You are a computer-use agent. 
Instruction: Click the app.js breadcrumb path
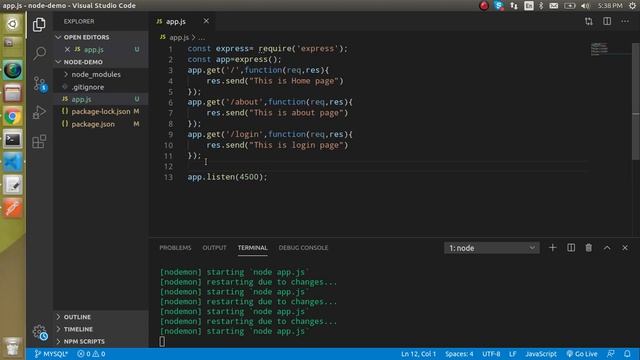point(179,37)
